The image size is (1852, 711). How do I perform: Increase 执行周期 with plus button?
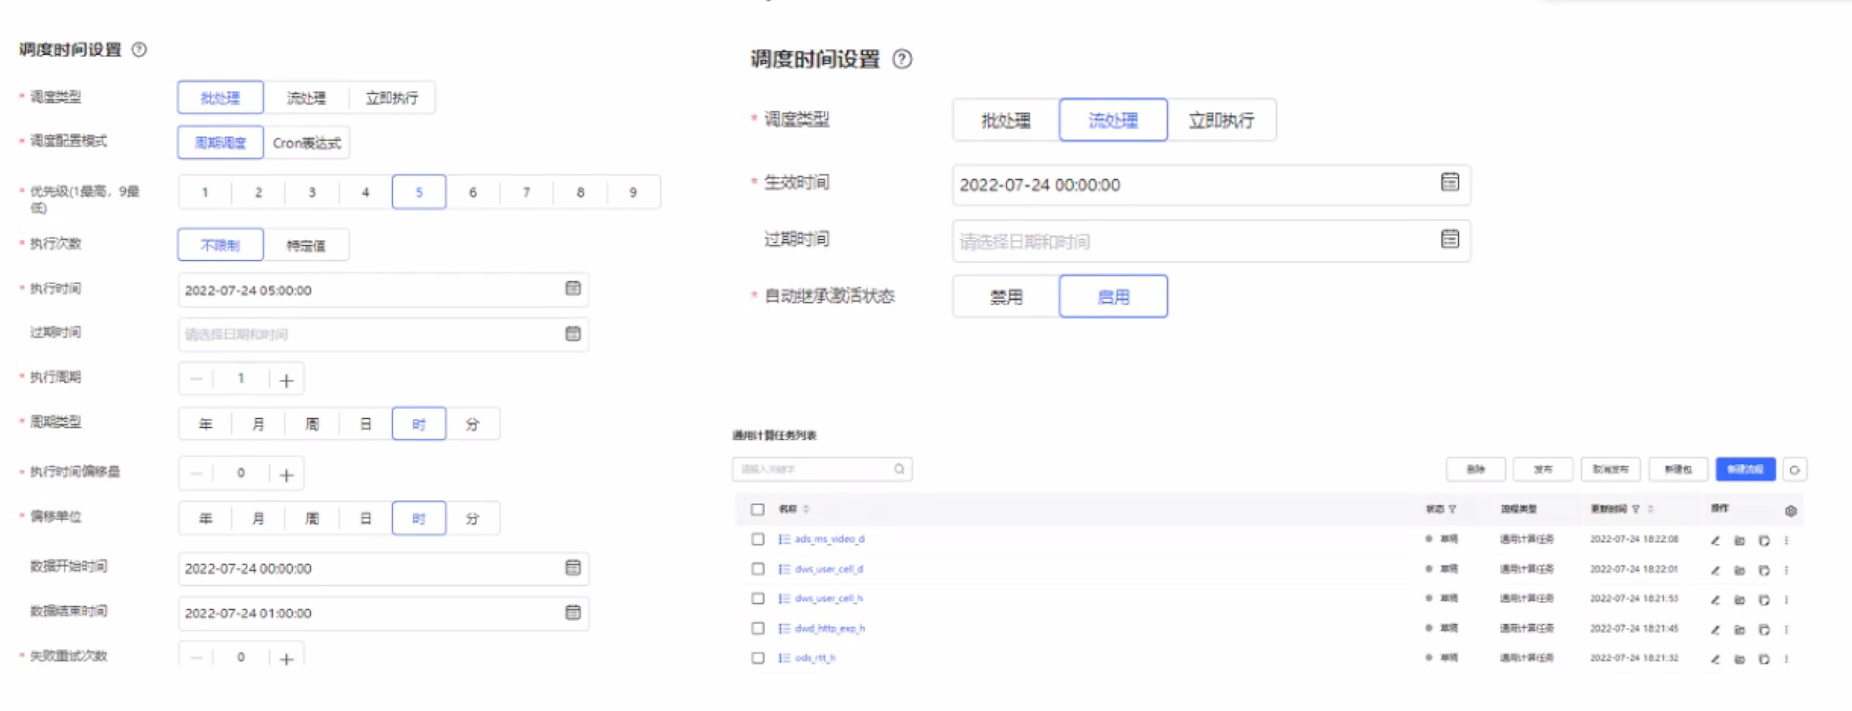click(286, 380)
